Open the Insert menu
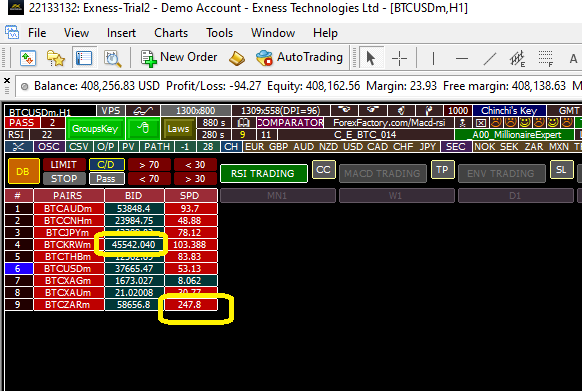This screenshot has height=391, width=582. click(121, 33)
